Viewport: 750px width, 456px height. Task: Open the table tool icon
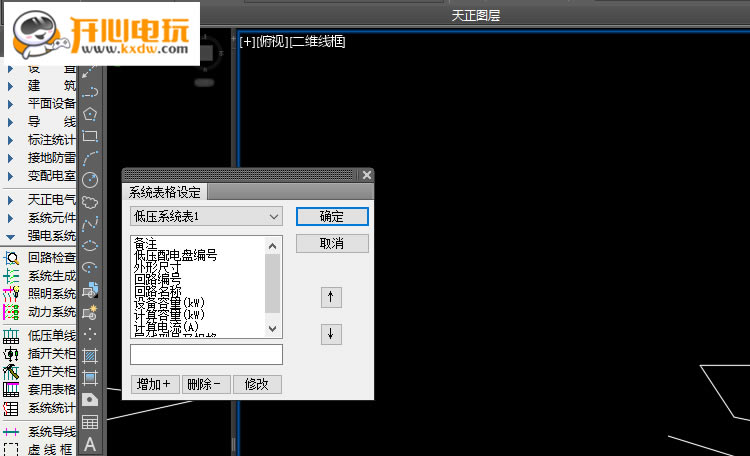coord(90,422)
